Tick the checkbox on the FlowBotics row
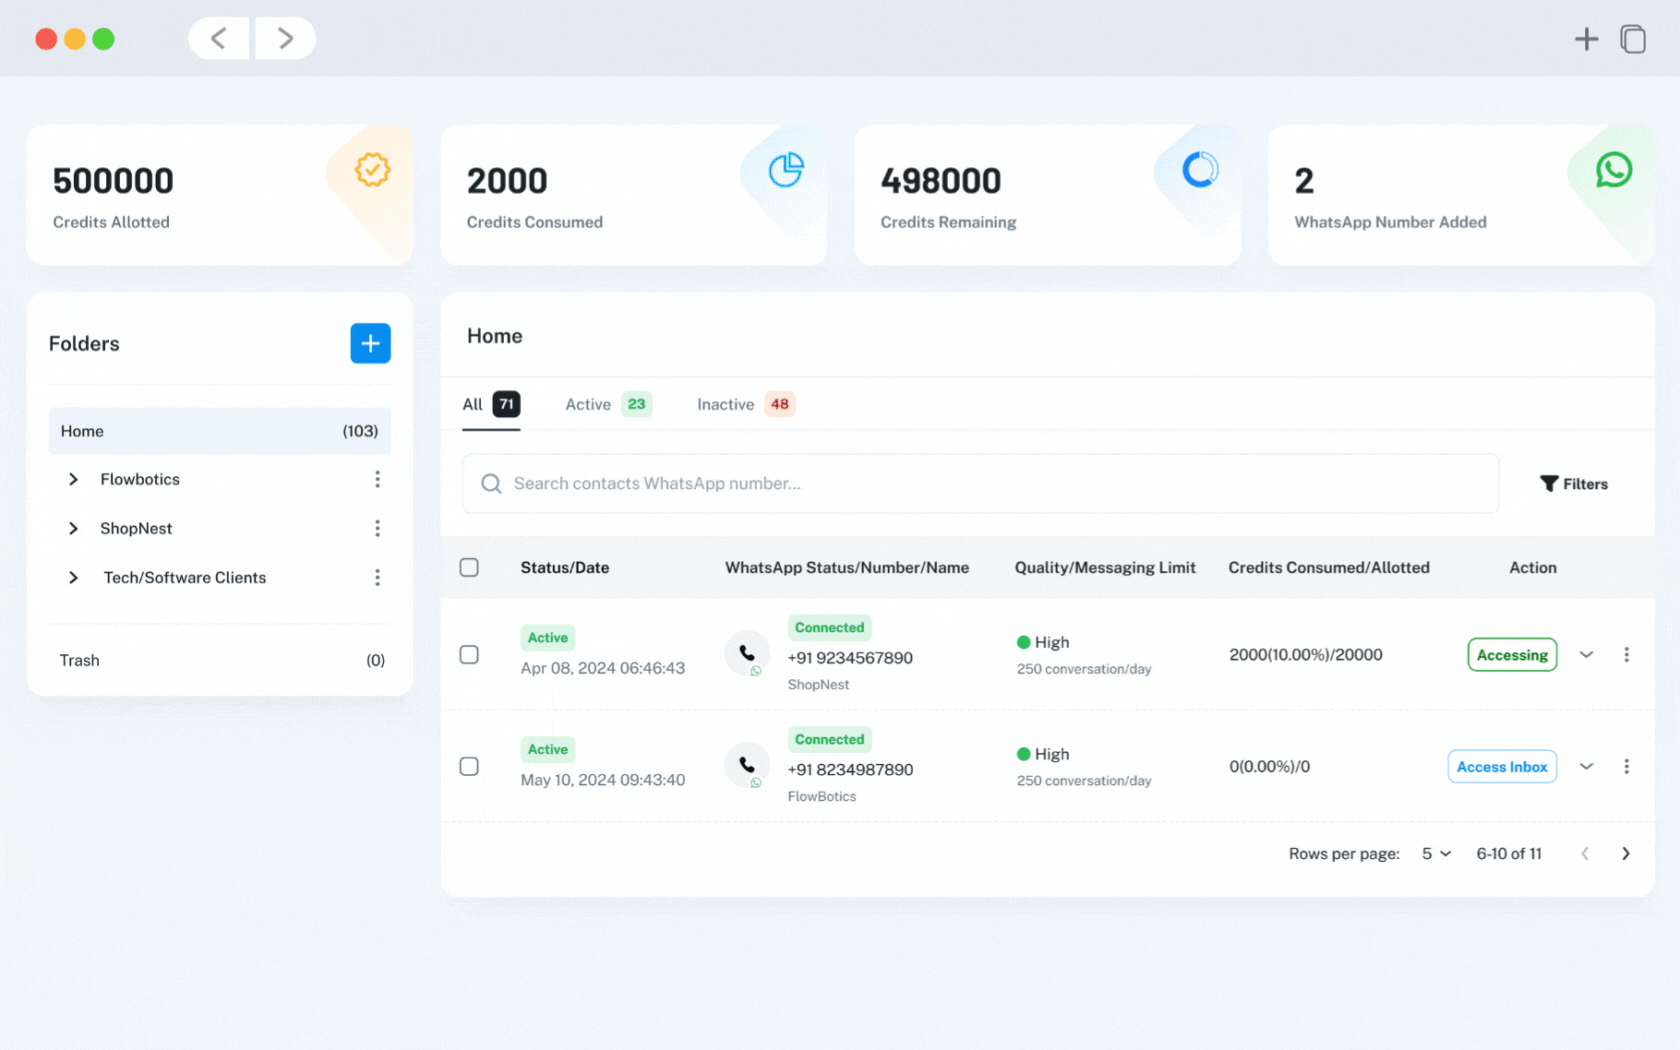Viewport: 1680px width, 1050px height. [469, 766]
